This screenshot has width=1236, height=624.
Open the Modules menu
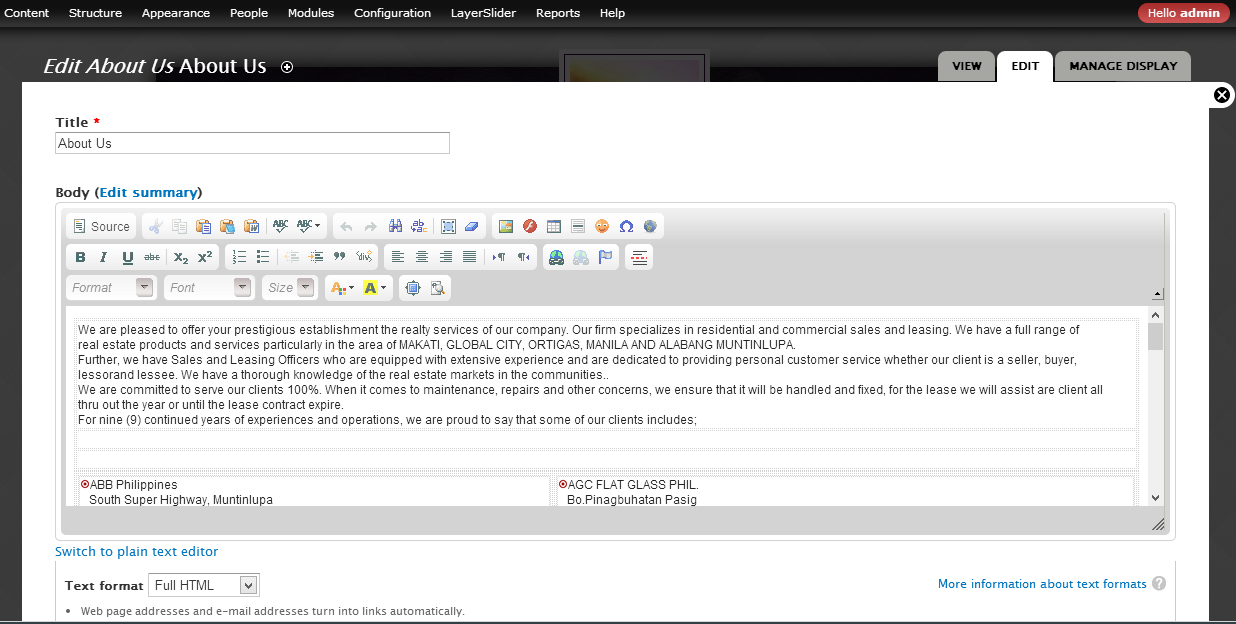tap(311, 13)
